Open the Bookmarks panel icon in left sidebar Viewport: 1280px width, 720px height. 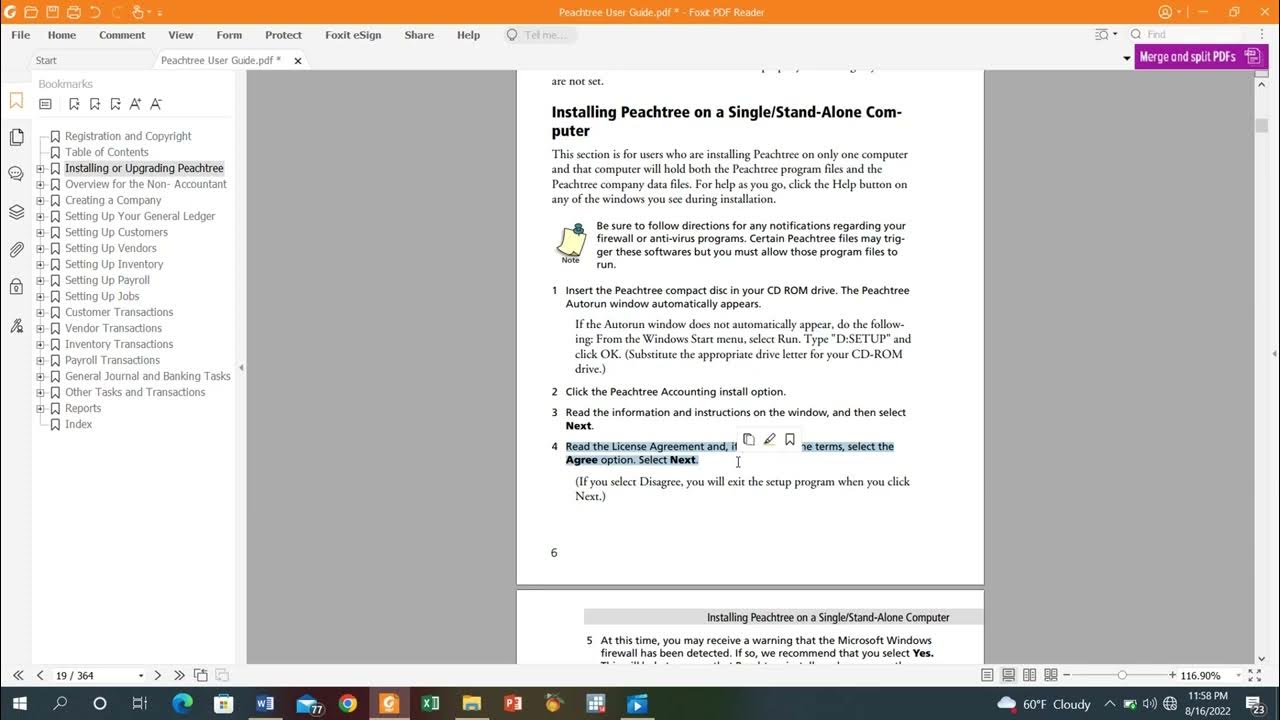coord(16,101)
